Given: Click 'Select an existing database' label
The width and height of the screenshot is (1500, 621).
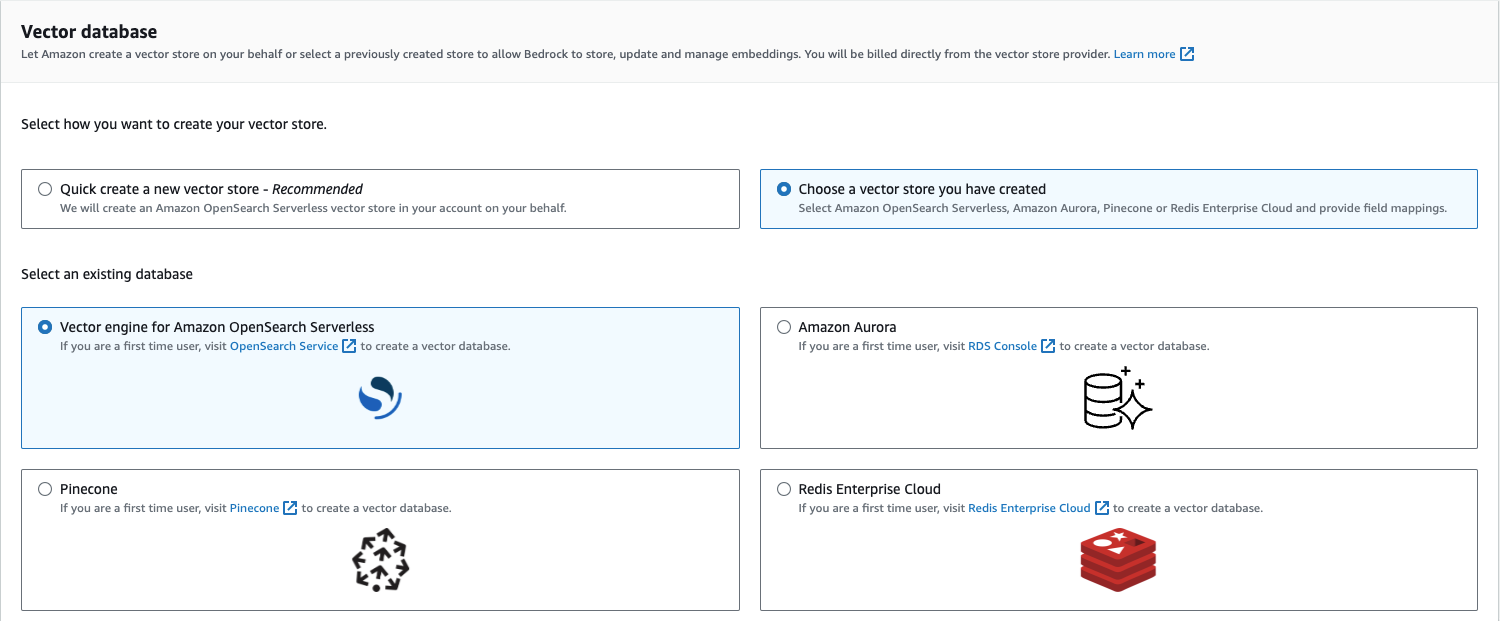Looking at the screenshot, I should [x=107, y=273].
